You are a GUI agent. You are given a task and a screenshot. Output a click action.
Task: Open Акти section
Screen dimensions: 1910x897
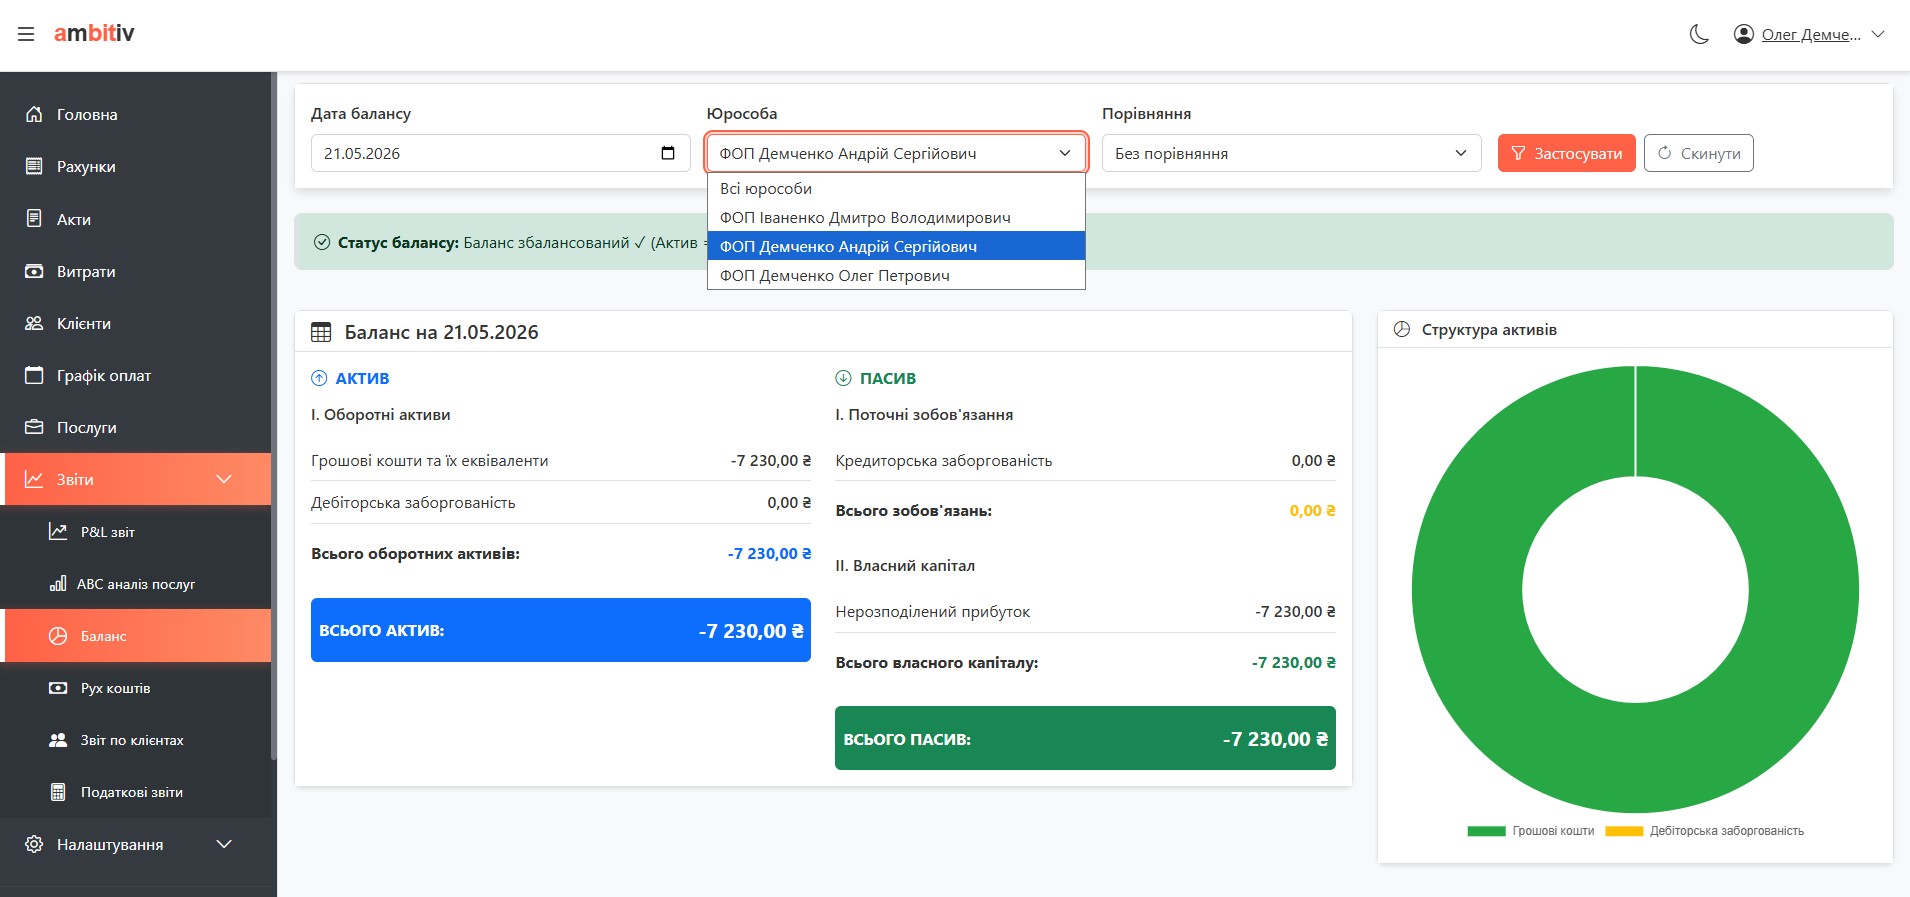[x=136, y=219]
